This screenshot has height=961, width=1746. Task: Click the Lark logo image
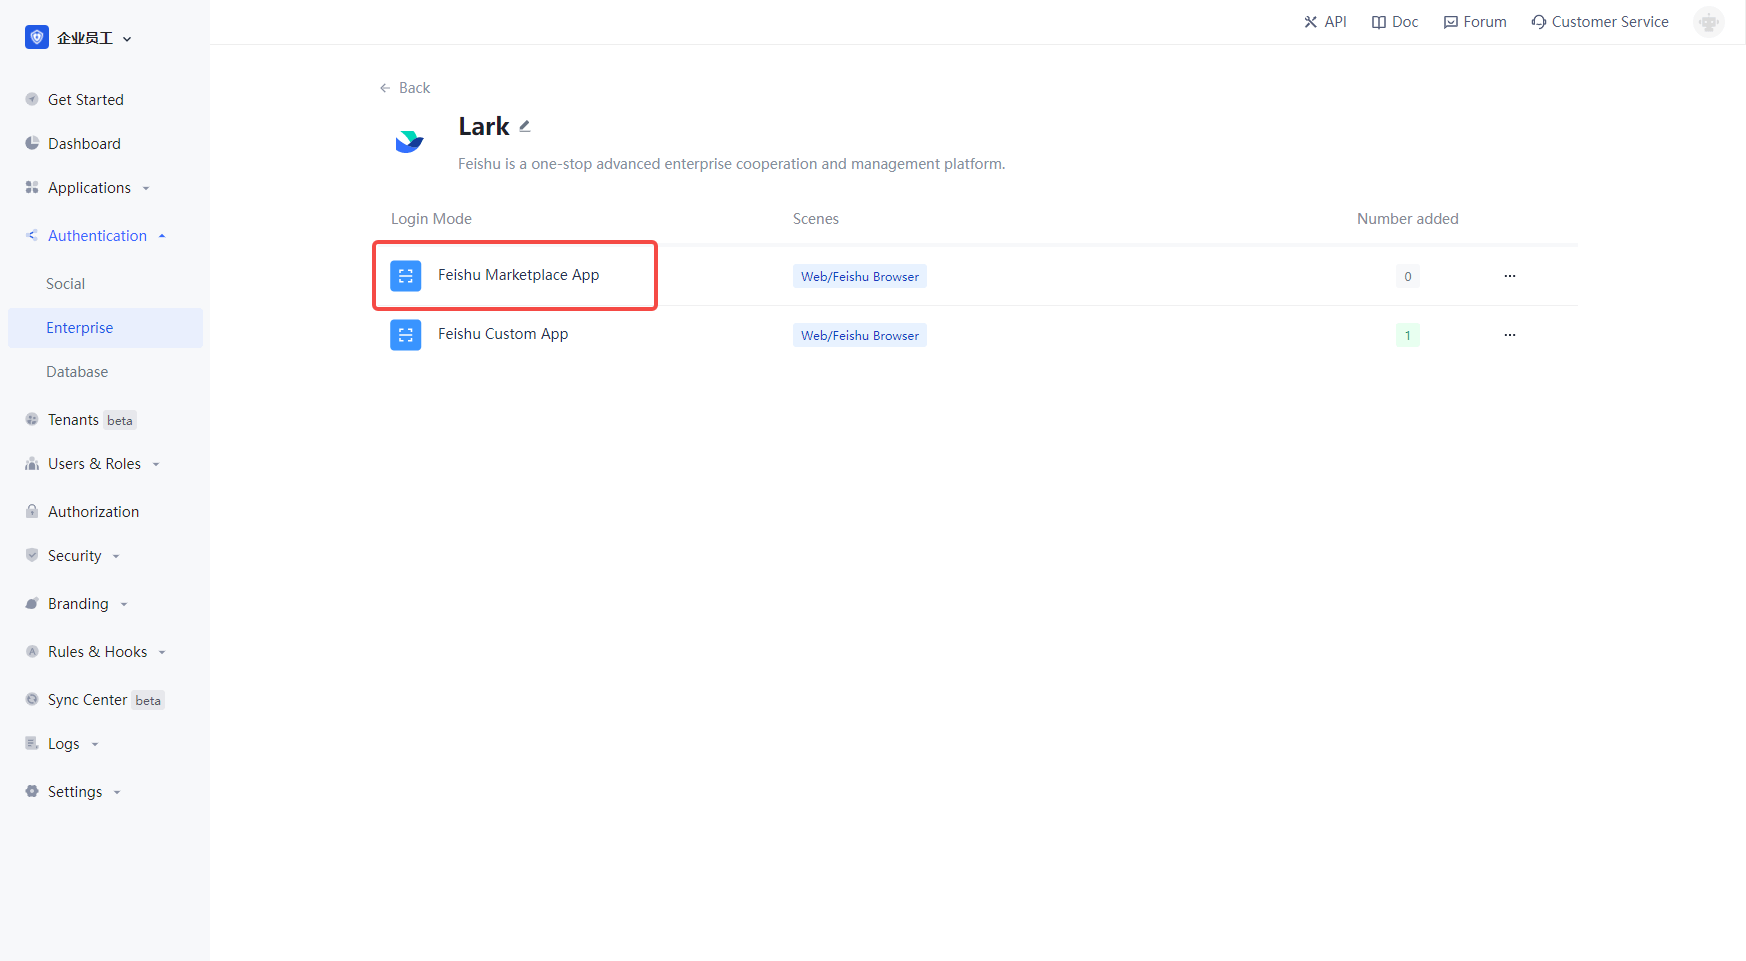409,142
